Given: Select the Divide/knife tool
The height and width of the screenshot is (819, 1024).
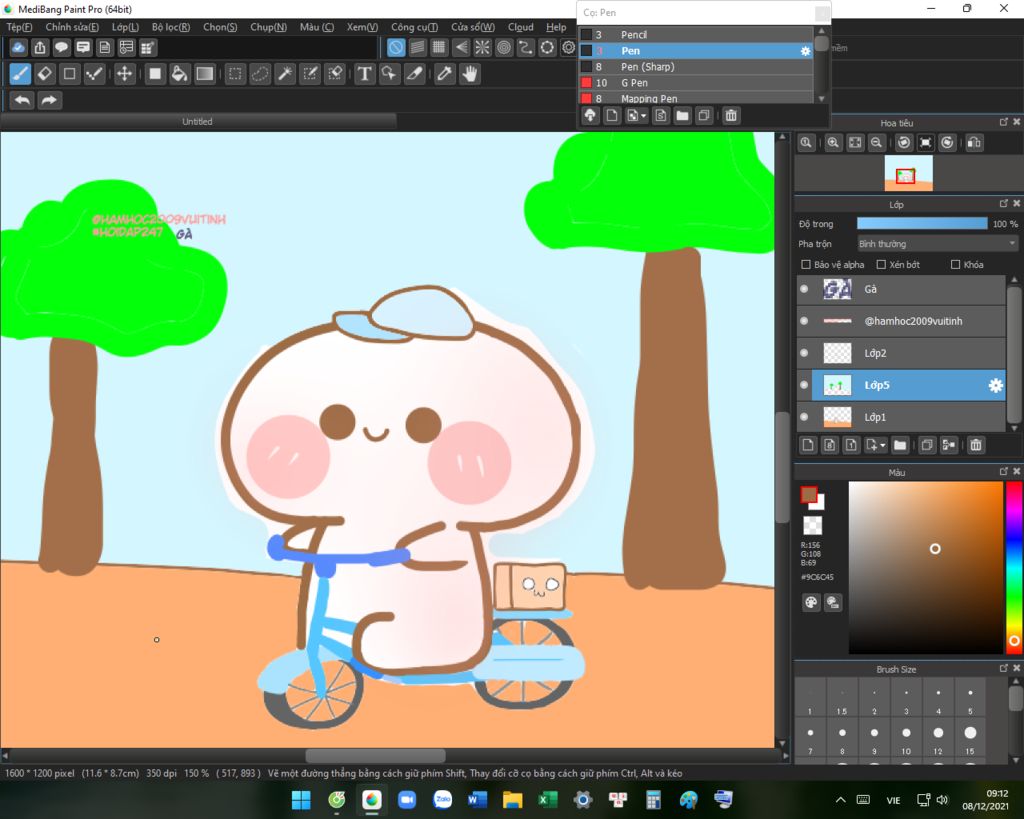Looking at the screenshot, I should [415, 74].
